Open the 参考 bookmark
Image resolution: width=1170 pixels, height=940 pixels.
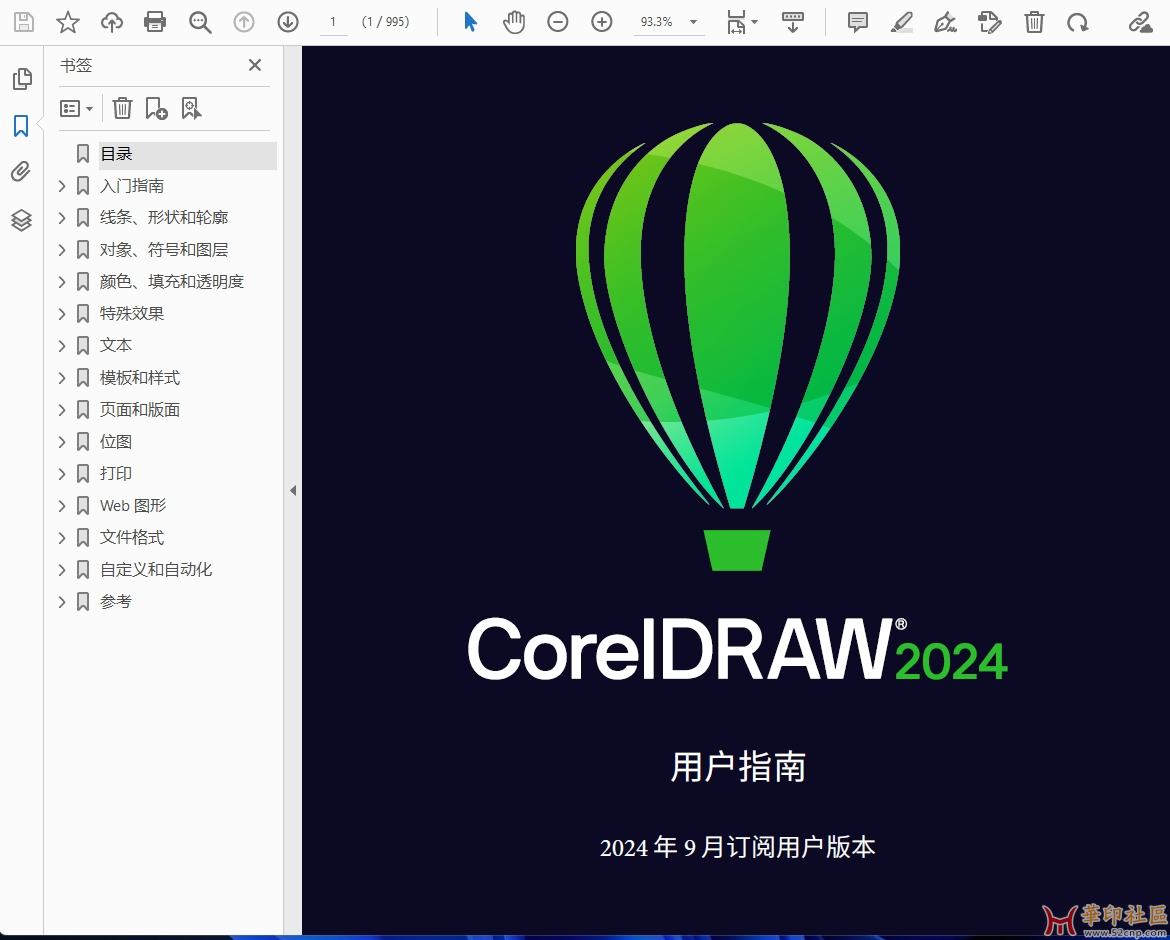coord(116,602)
